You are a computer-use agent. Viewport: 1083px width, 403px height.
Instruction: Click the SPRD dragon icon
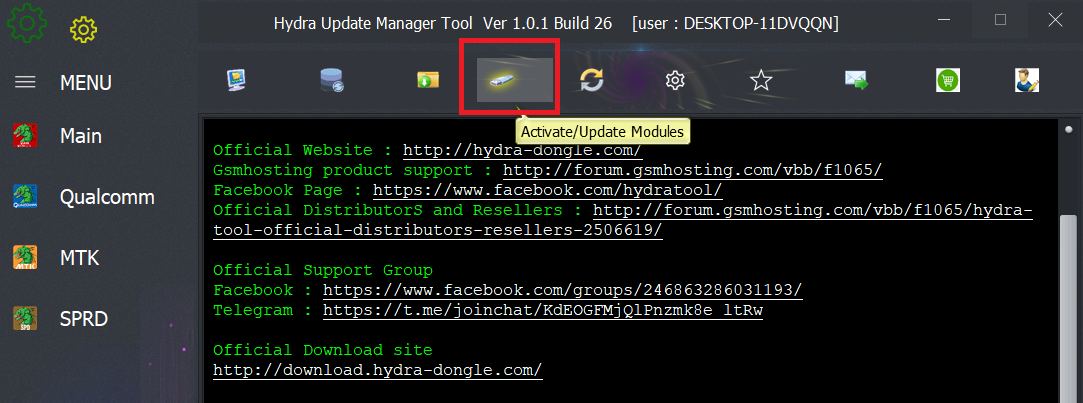click(x=26, y=319)
